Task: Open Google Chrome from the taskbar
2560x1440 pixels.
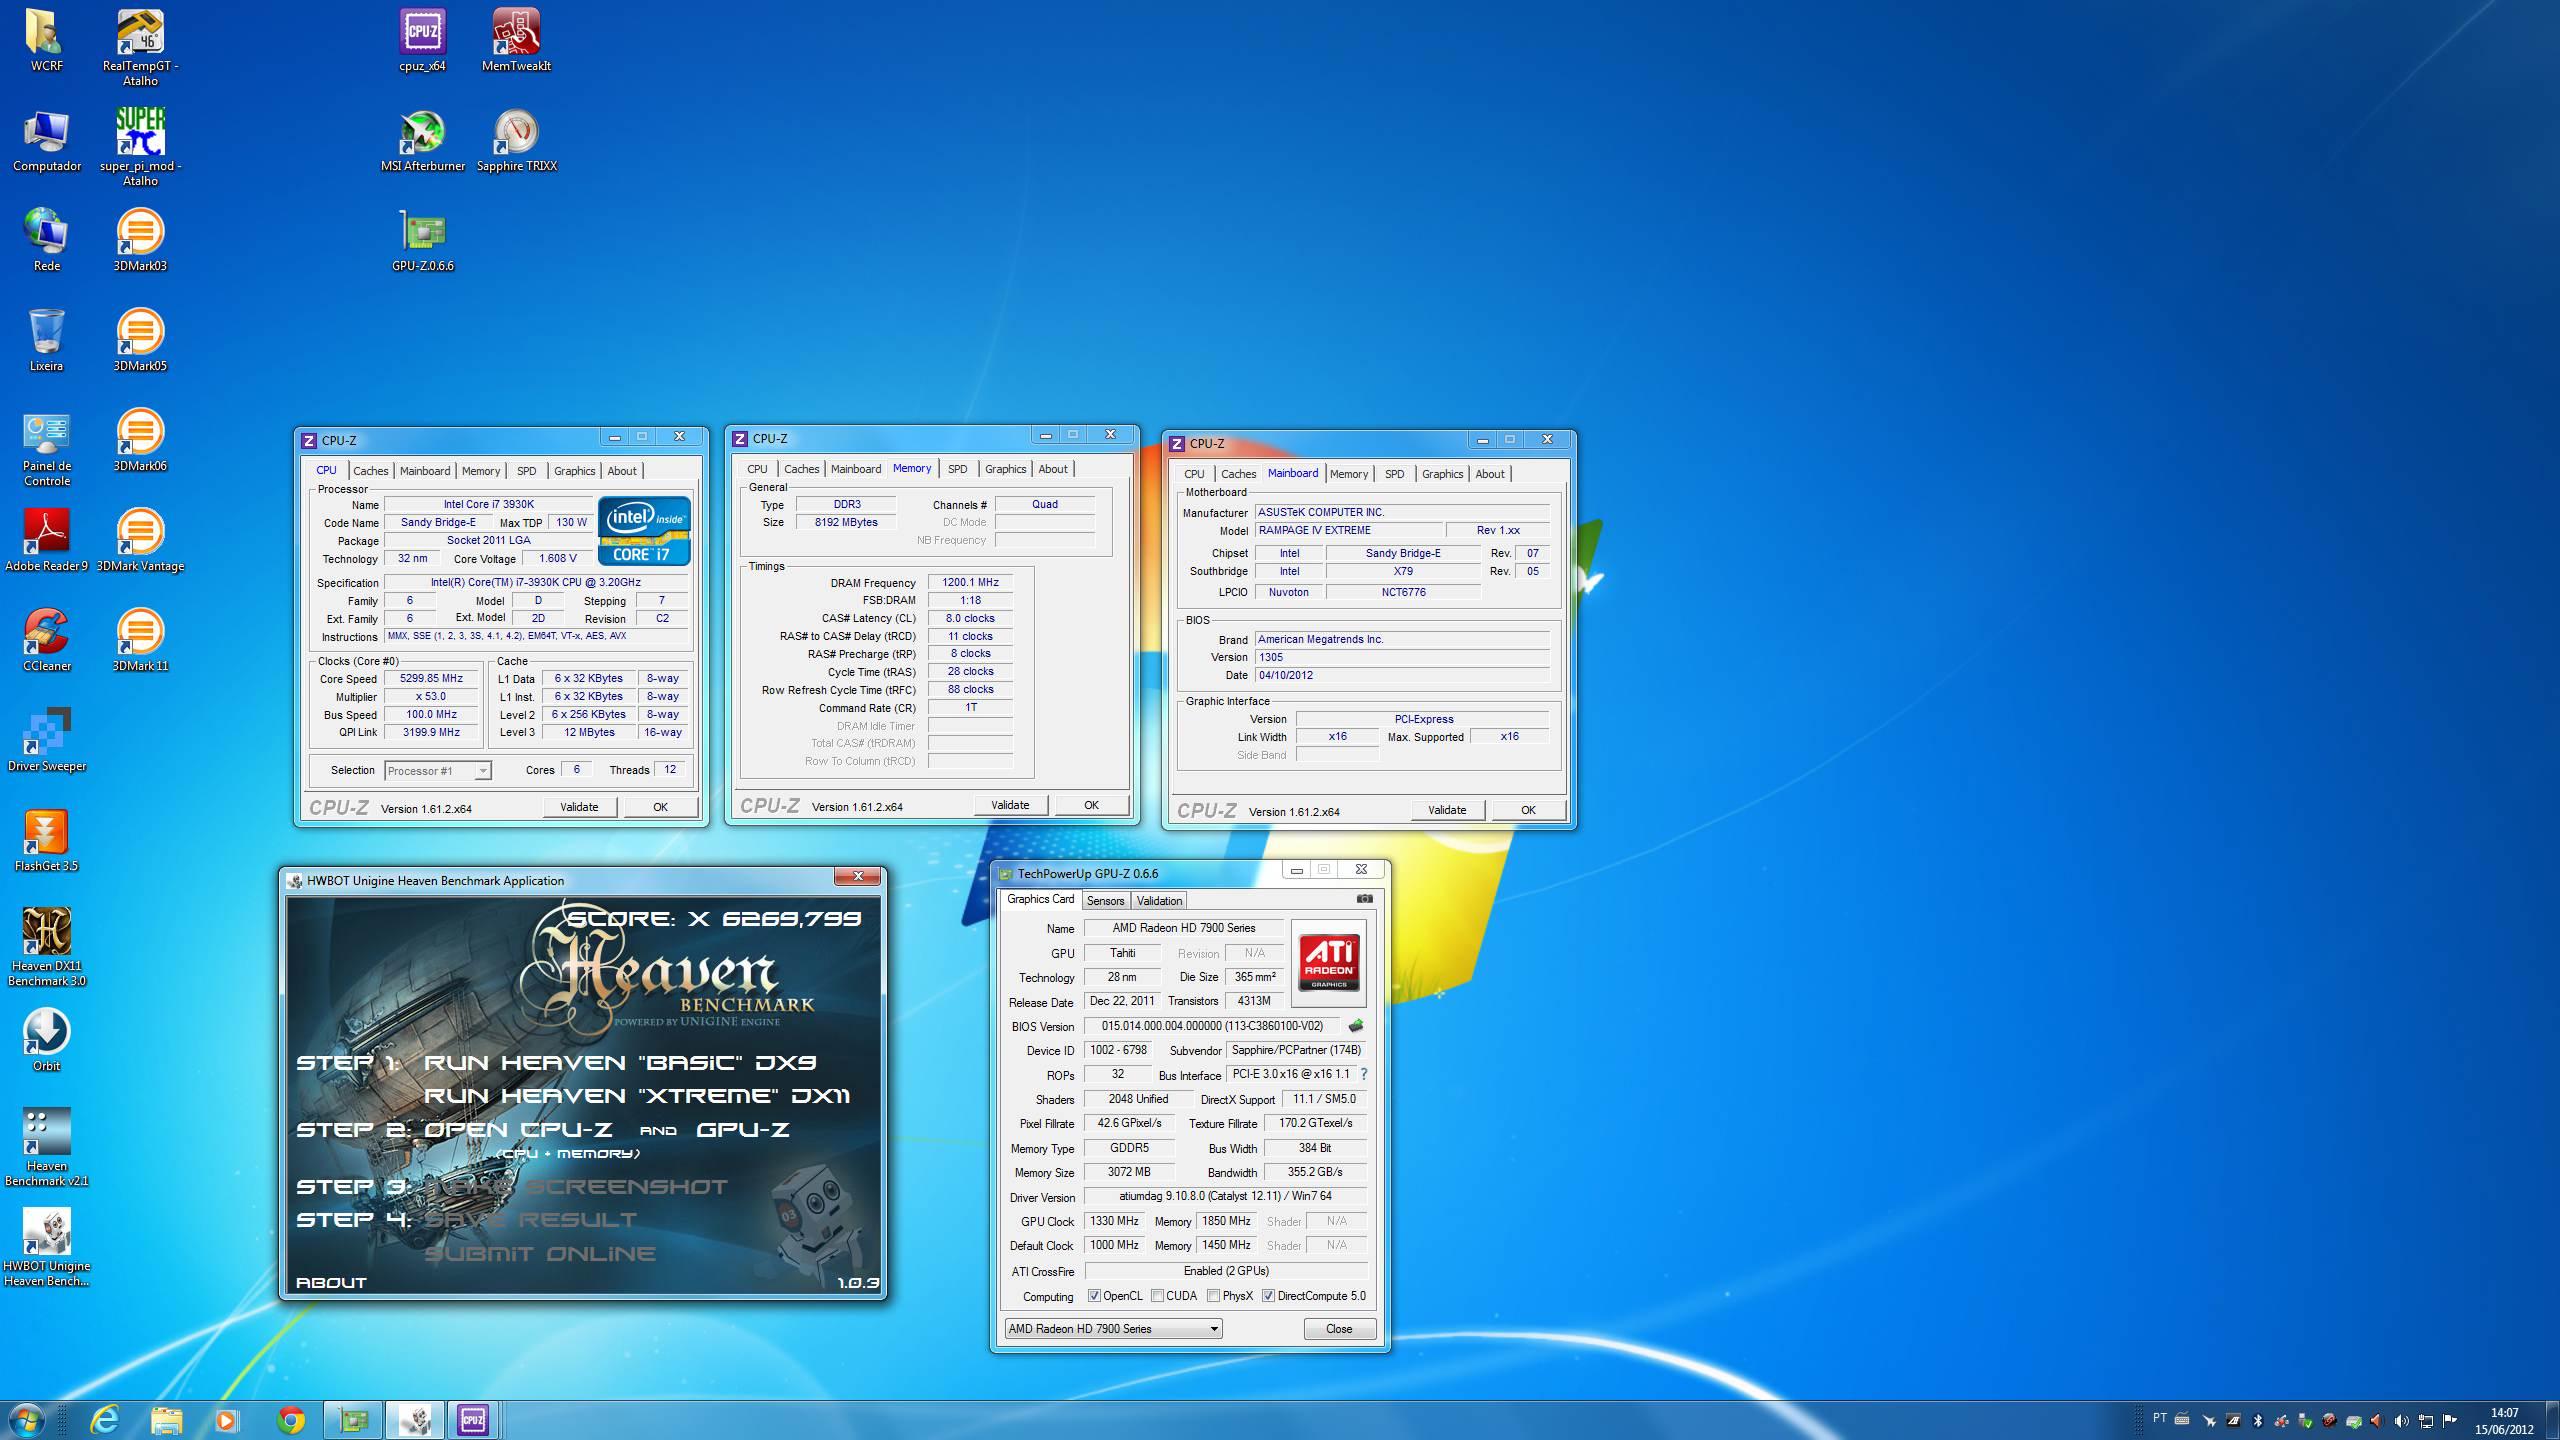Action: [x=290, y=1420]
